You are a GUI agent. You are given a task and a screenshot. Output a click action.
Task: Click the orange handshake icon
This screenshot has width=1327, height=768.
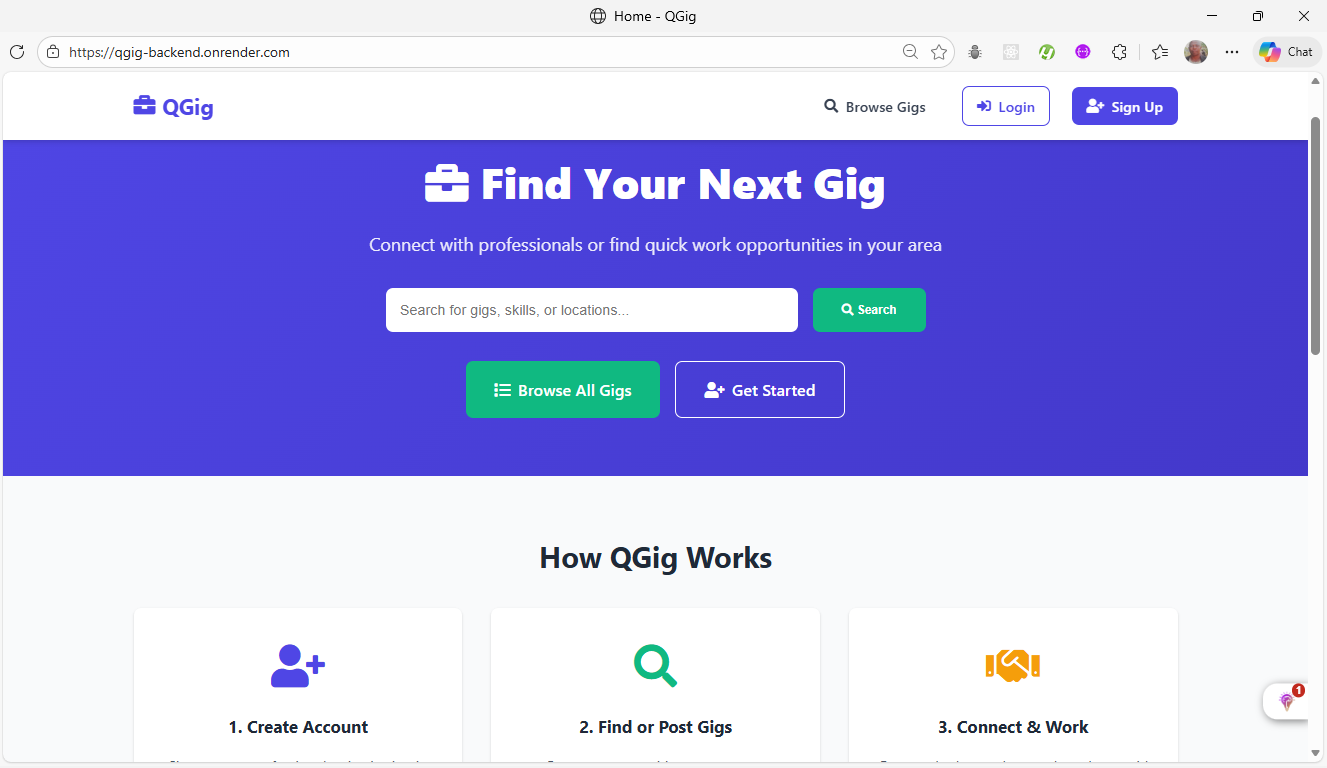click(1013, 666)
